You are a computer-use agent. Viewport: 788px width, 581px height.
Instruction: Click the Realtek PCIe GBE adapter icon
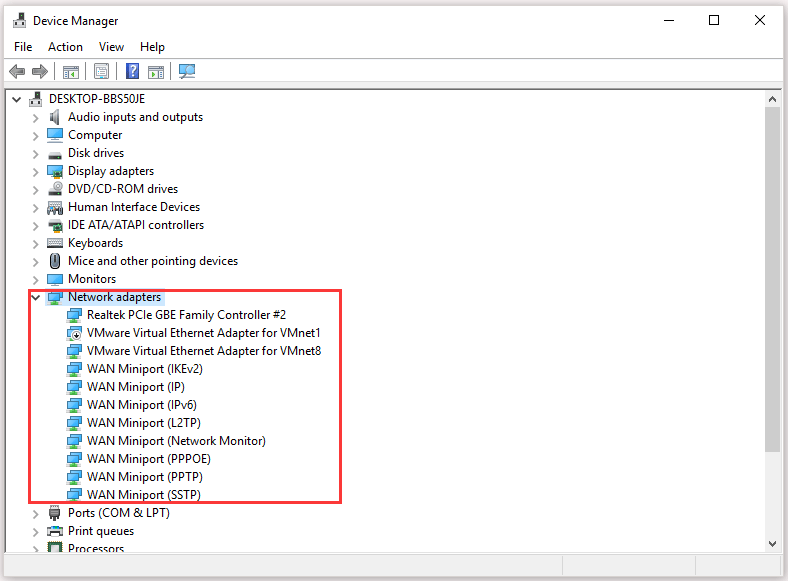tap(74, 315)
